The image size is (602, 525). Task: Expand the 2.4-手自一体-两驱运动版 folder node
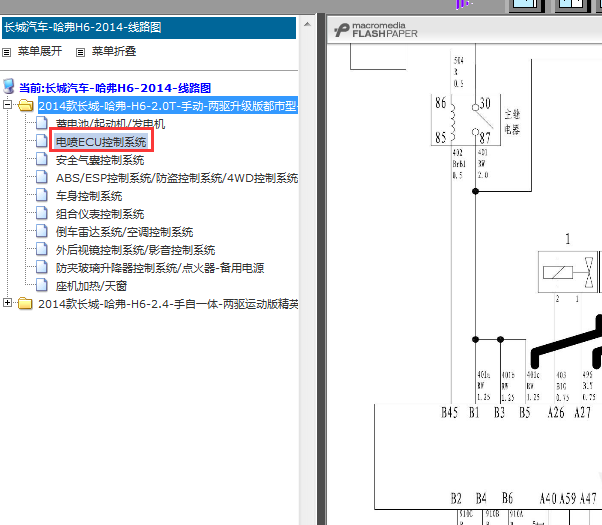click(x=7, y=303)
